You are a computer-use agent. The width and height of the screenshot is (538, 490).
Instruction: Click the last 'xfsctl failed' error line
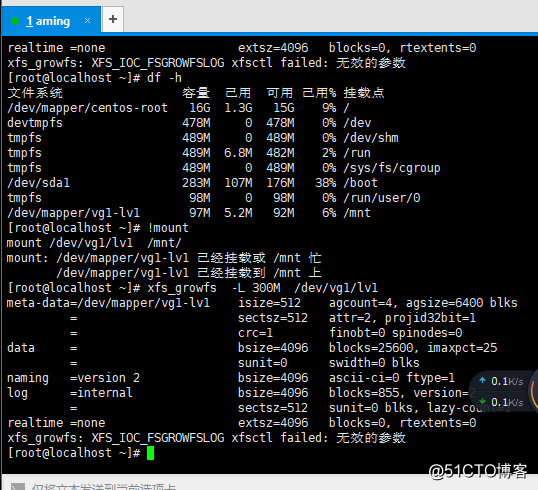click(x=206, y=438)
